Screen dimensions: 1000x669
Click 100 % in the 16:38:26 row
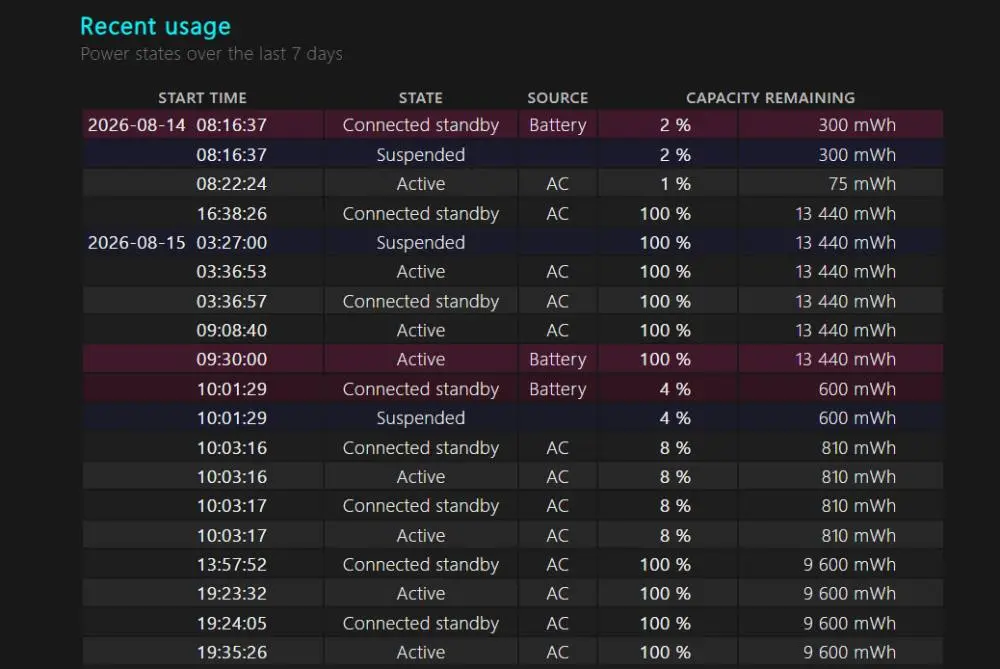[665, 214]
